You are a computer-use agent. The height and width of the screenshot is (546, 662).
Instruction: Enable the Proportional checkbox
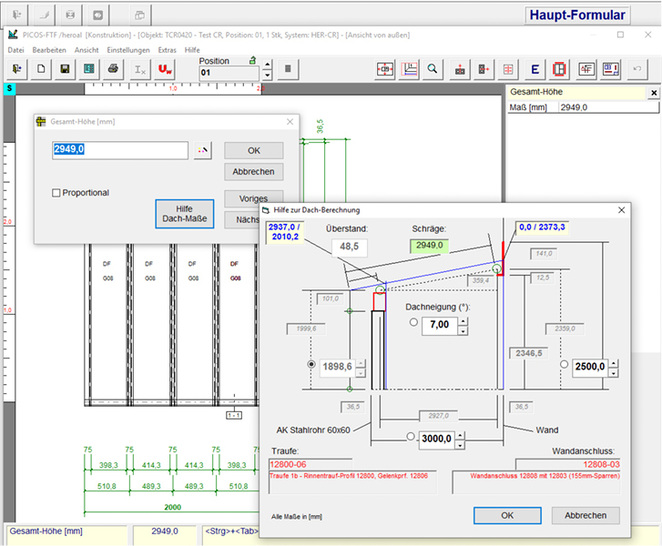pyautogui.click(x=57, y=193)
